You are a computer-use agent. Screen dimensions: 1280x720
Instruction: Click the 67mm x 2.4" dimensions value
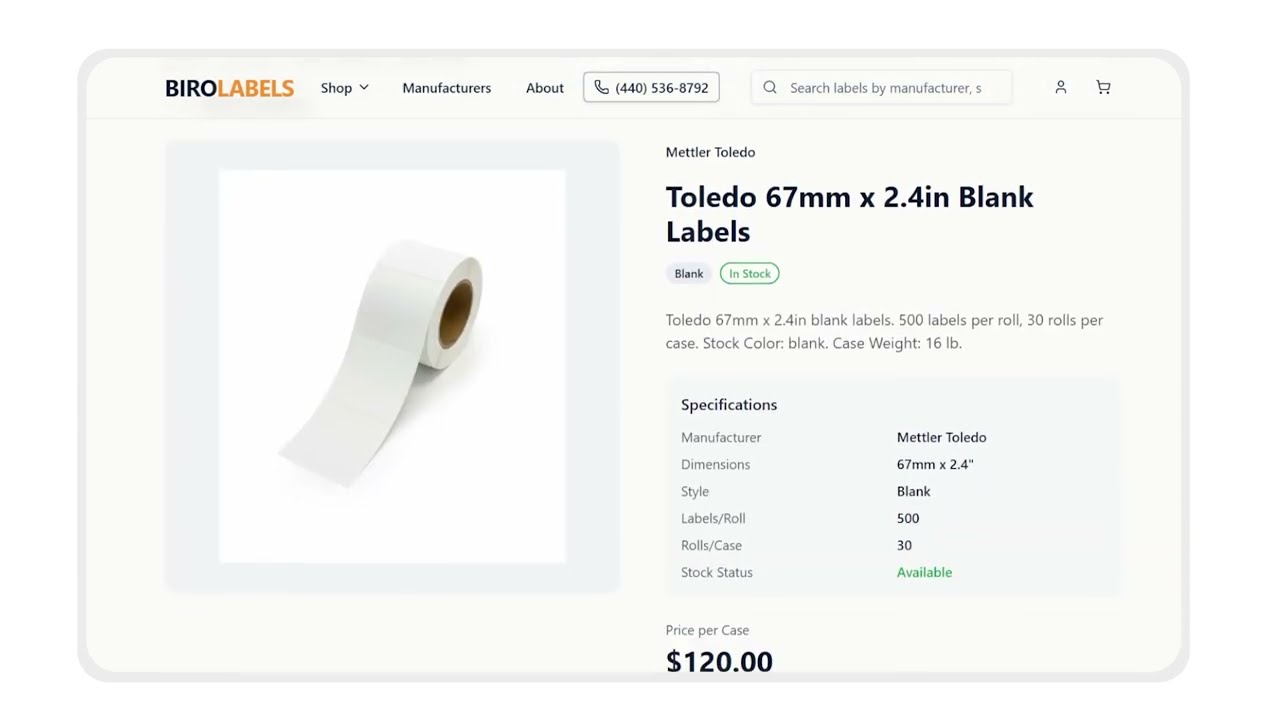pyautogui.click(x=935, y=464)
